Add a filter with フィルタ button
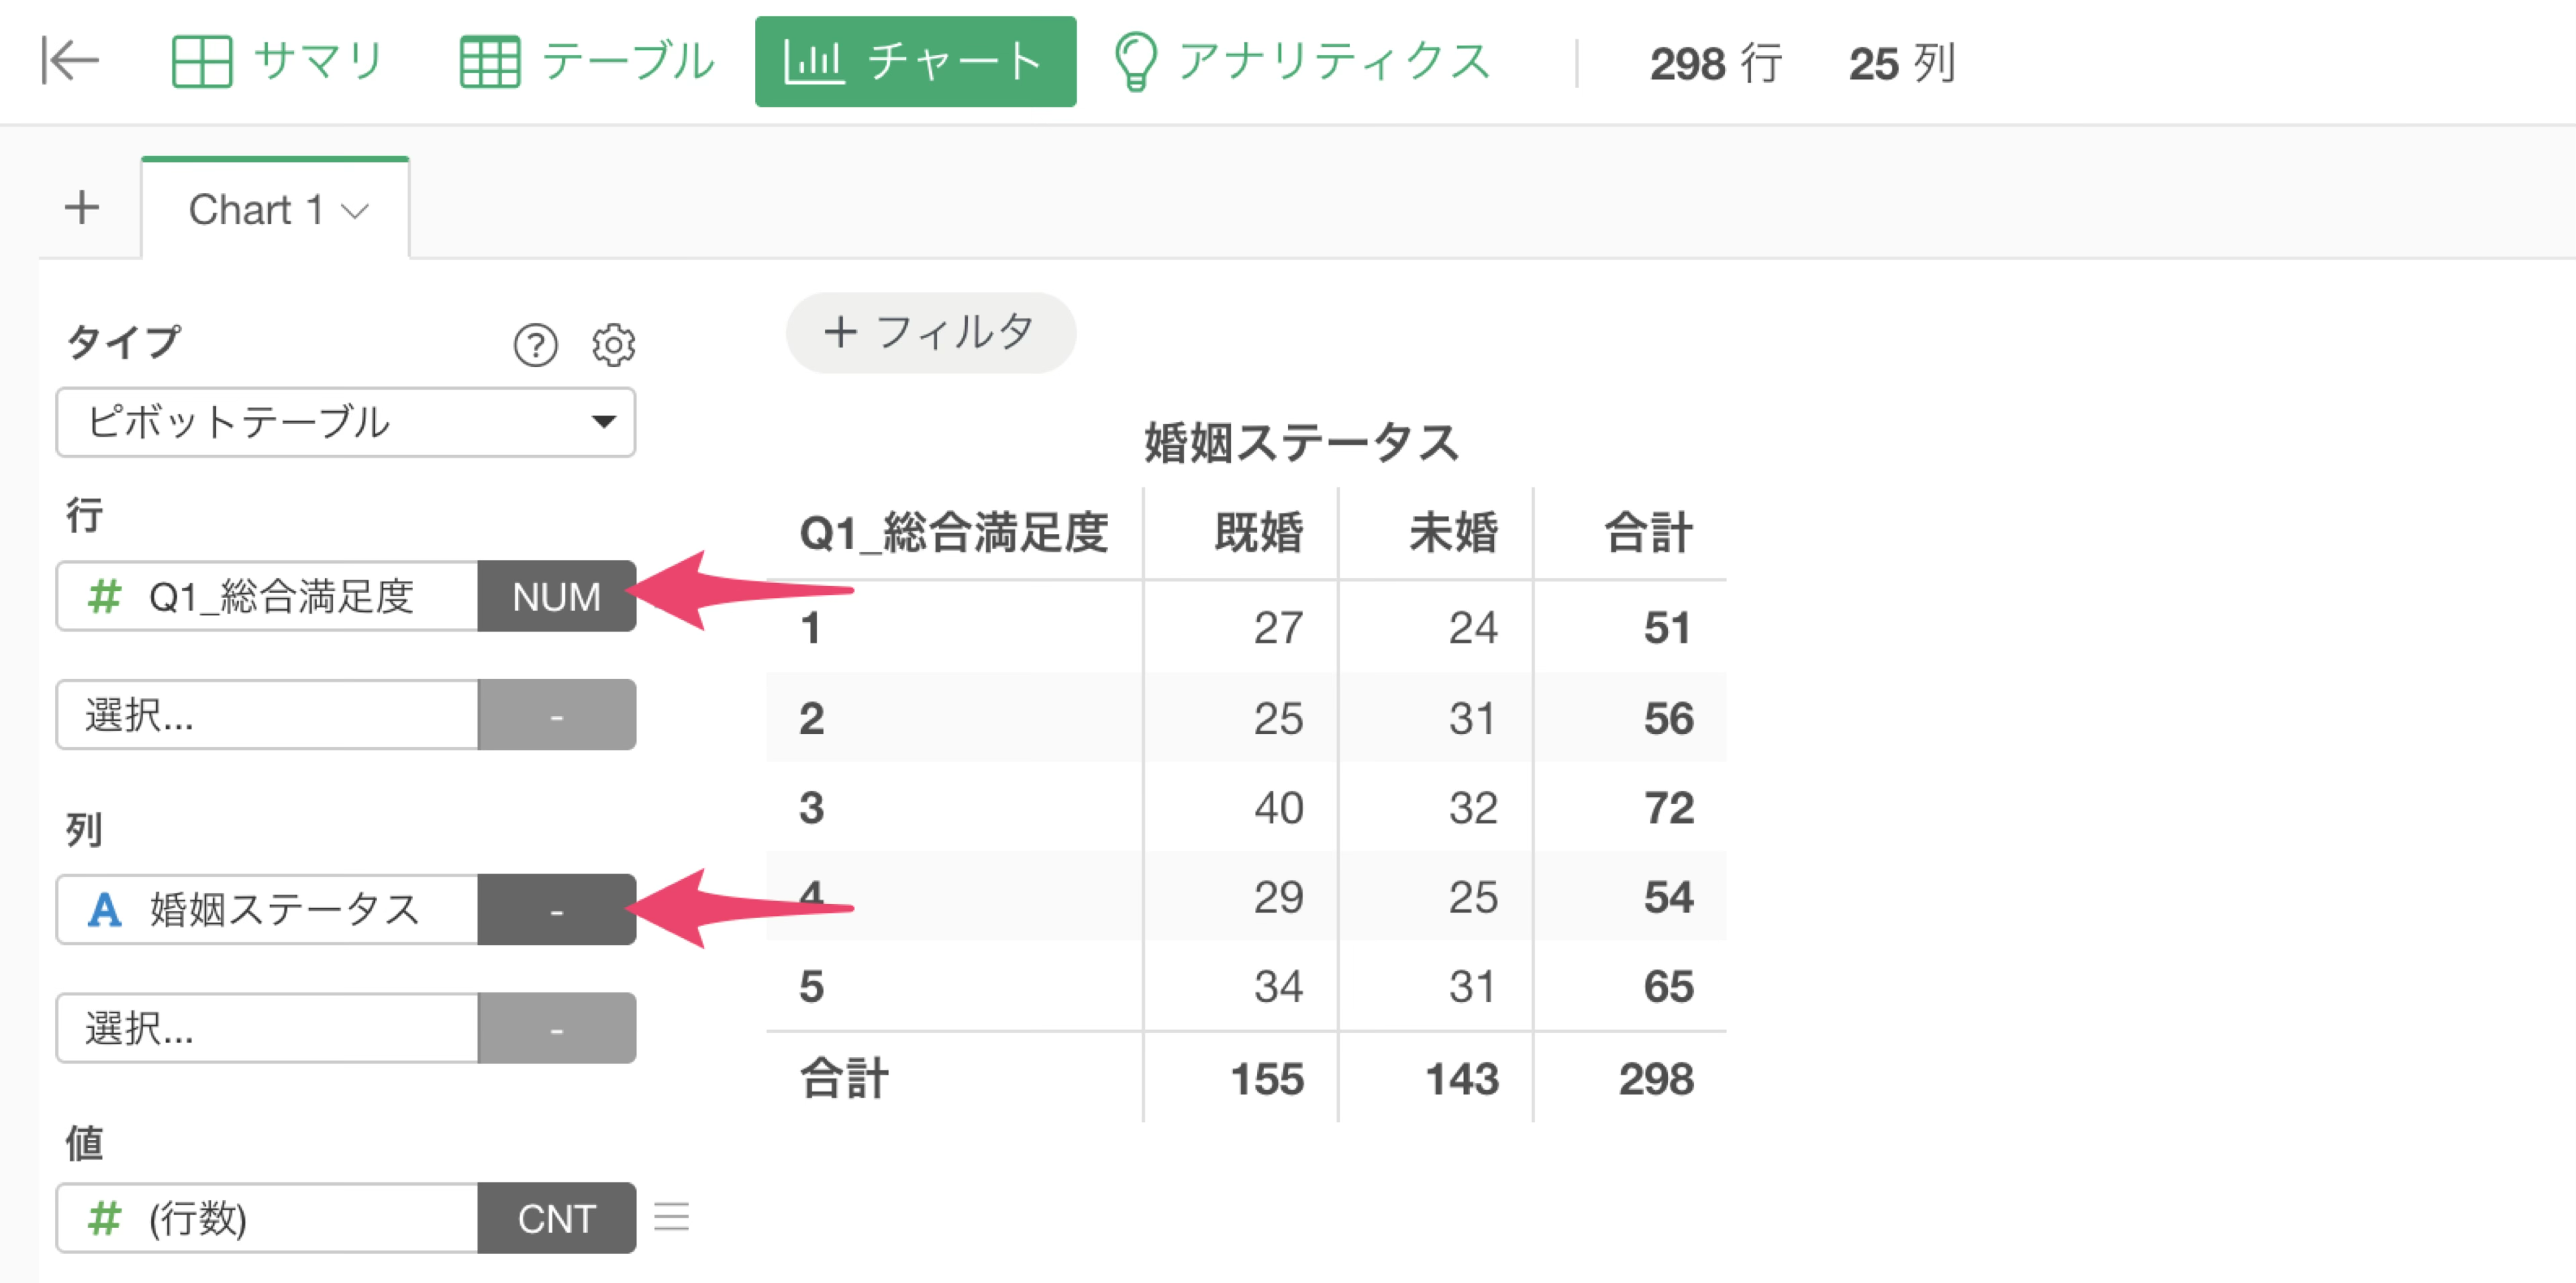The width and height of the screenshot is (2576, 1283). click(930, 332)
